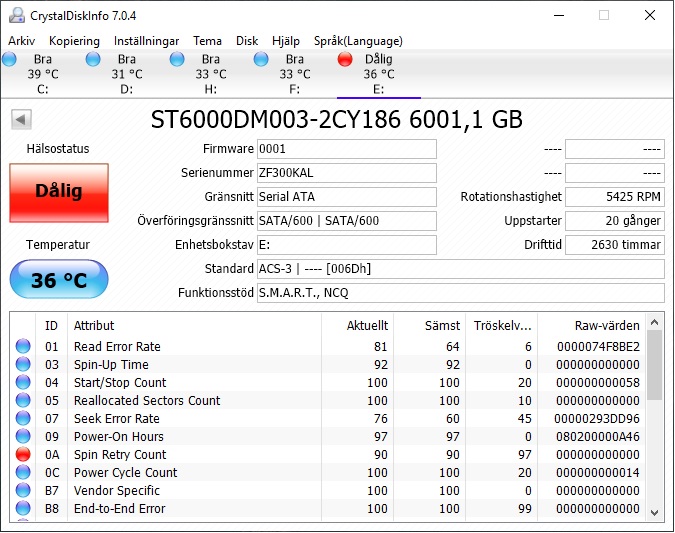The width and height of the screenshot is (675, 533).
Task: Open the Inställningar menu
Action: 146,41
